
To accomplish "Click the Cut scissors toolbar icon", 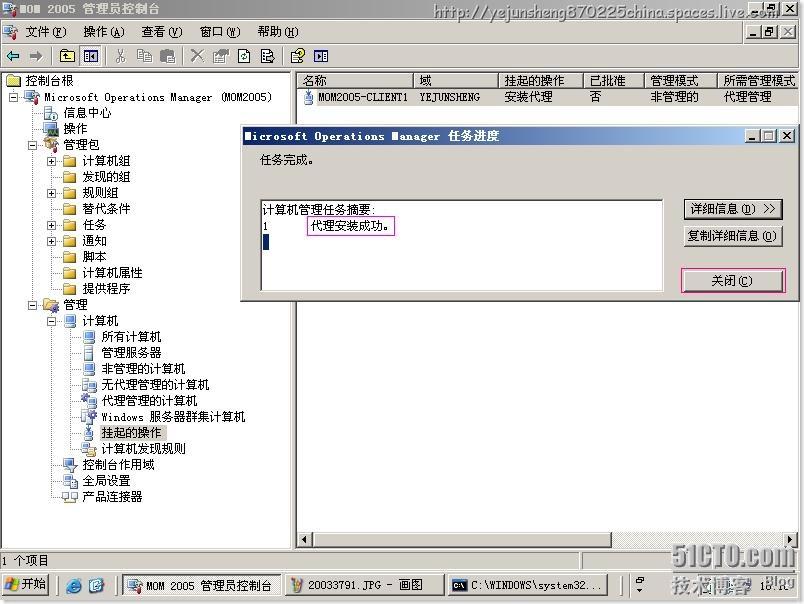I will [x=120, y=56].
